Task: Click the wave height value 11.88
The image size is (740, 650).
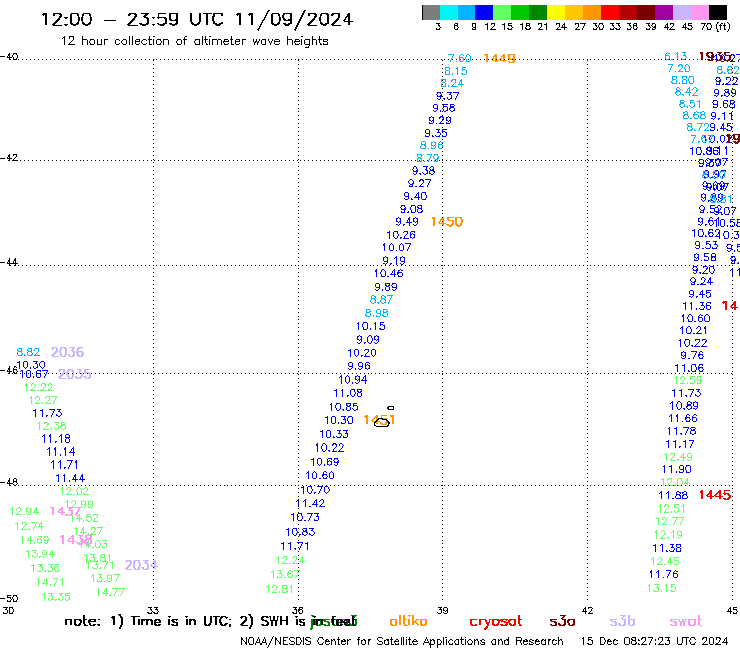Action: point(673,495)
